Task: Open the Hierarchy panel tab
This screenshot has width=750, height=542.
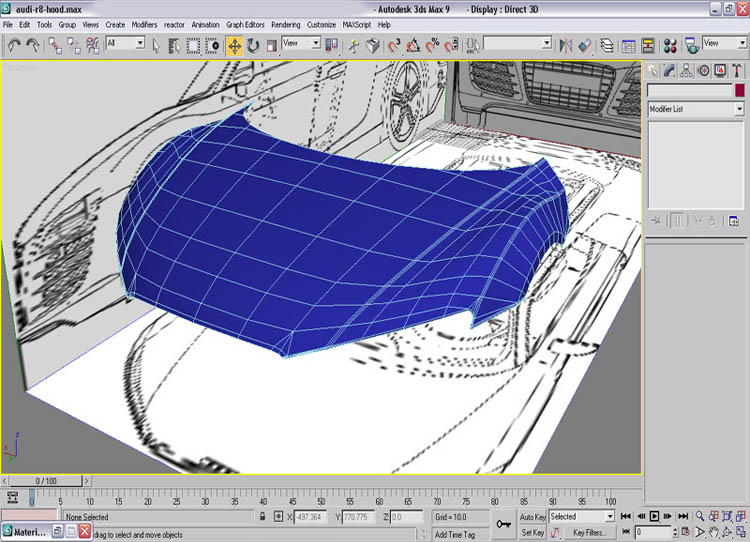Action: 688,71
